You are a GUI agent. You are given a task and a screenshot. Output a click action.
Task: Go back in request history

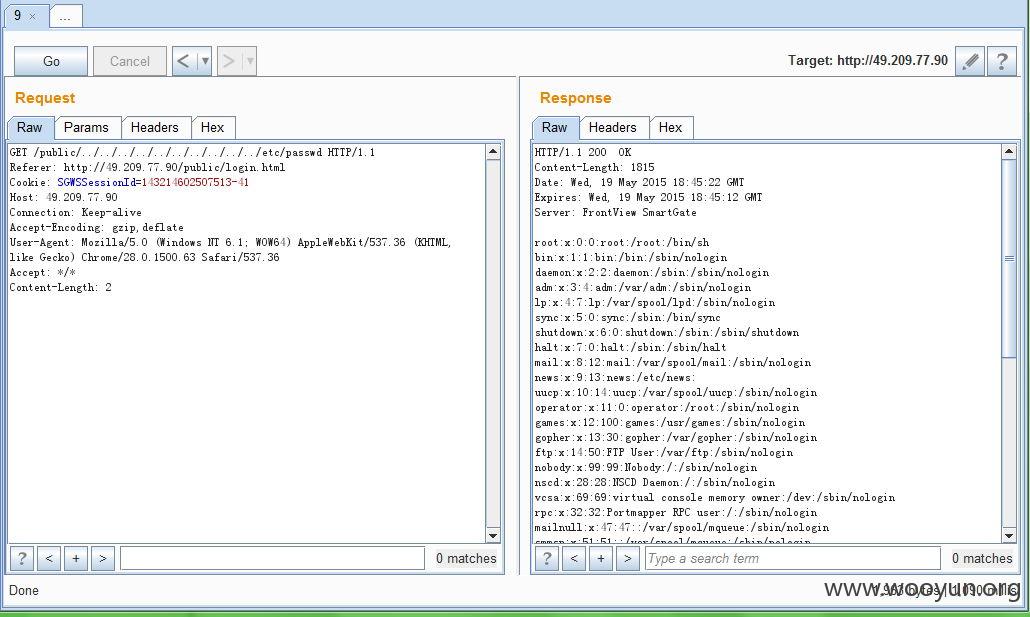[184, 61]
